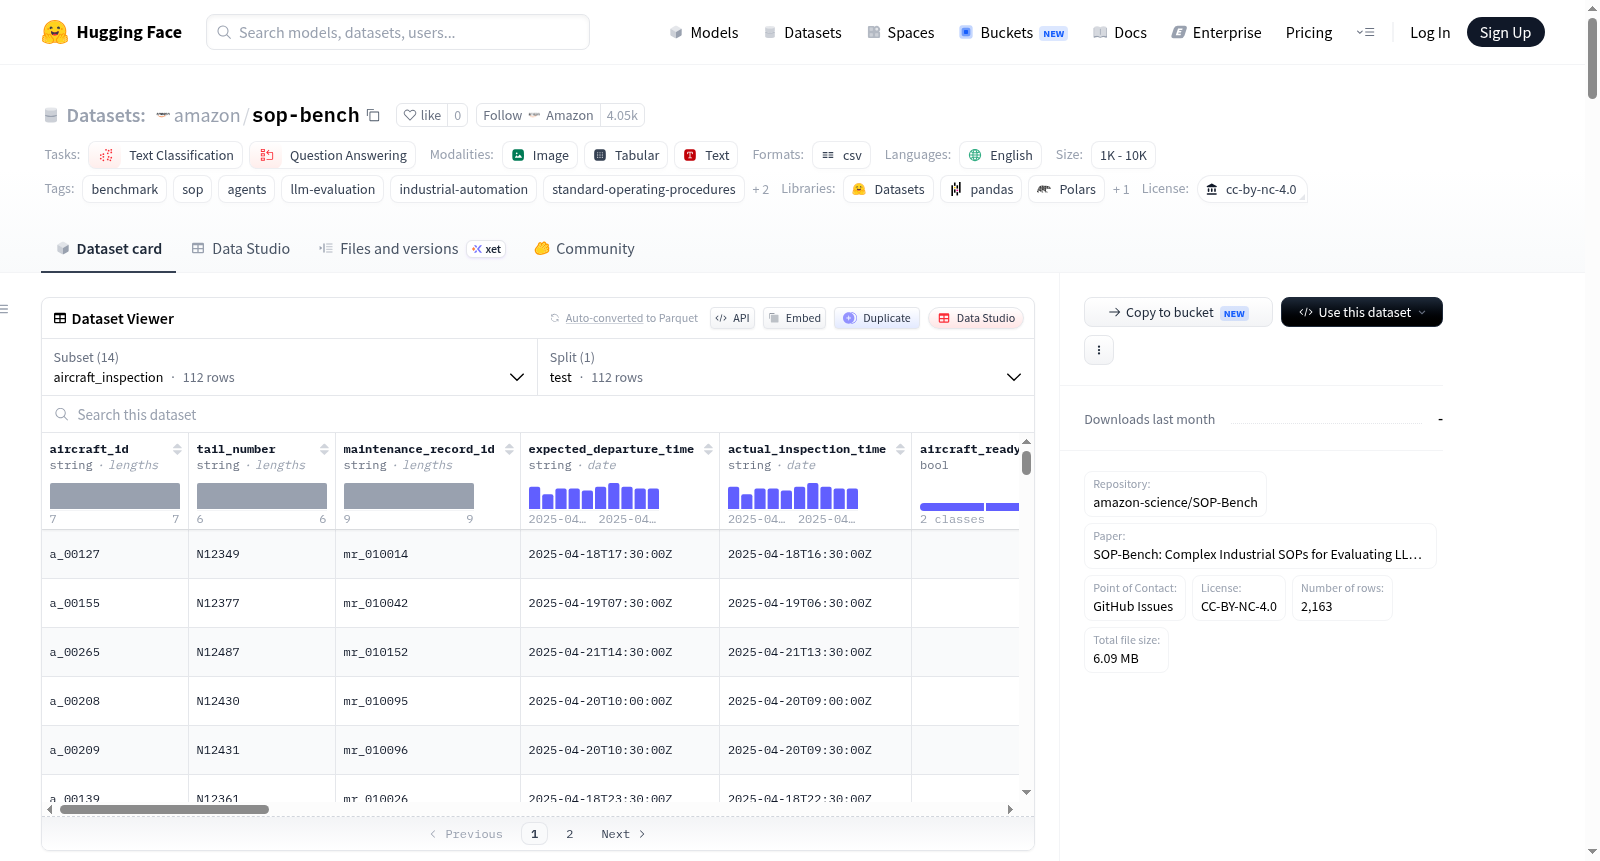Sort by tail_number column

[x=324, y=449]
